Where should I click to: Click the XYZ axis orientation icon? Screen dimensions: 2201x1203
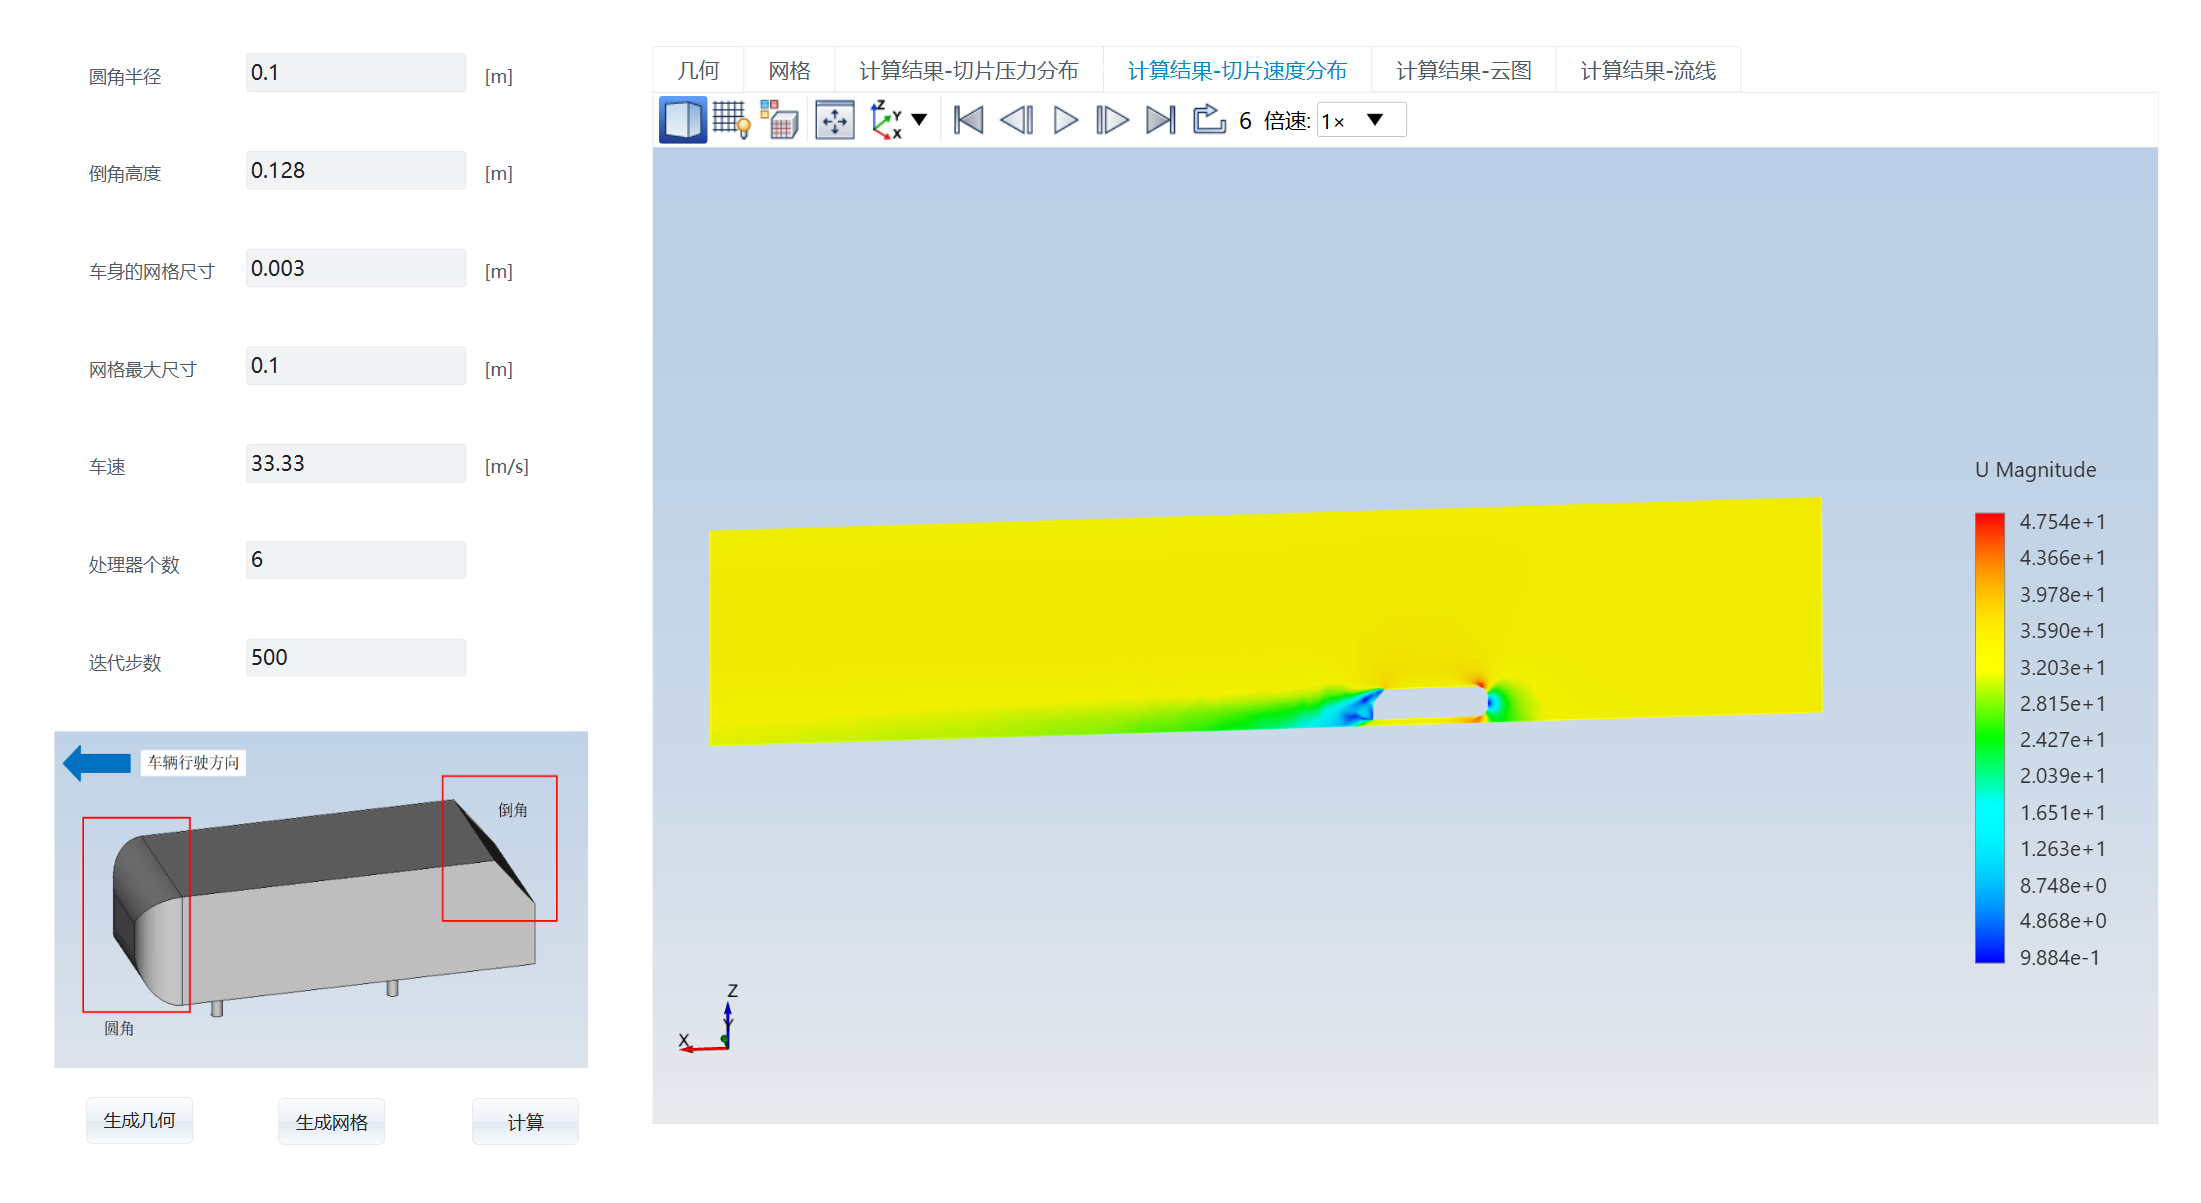coord(886,120)
